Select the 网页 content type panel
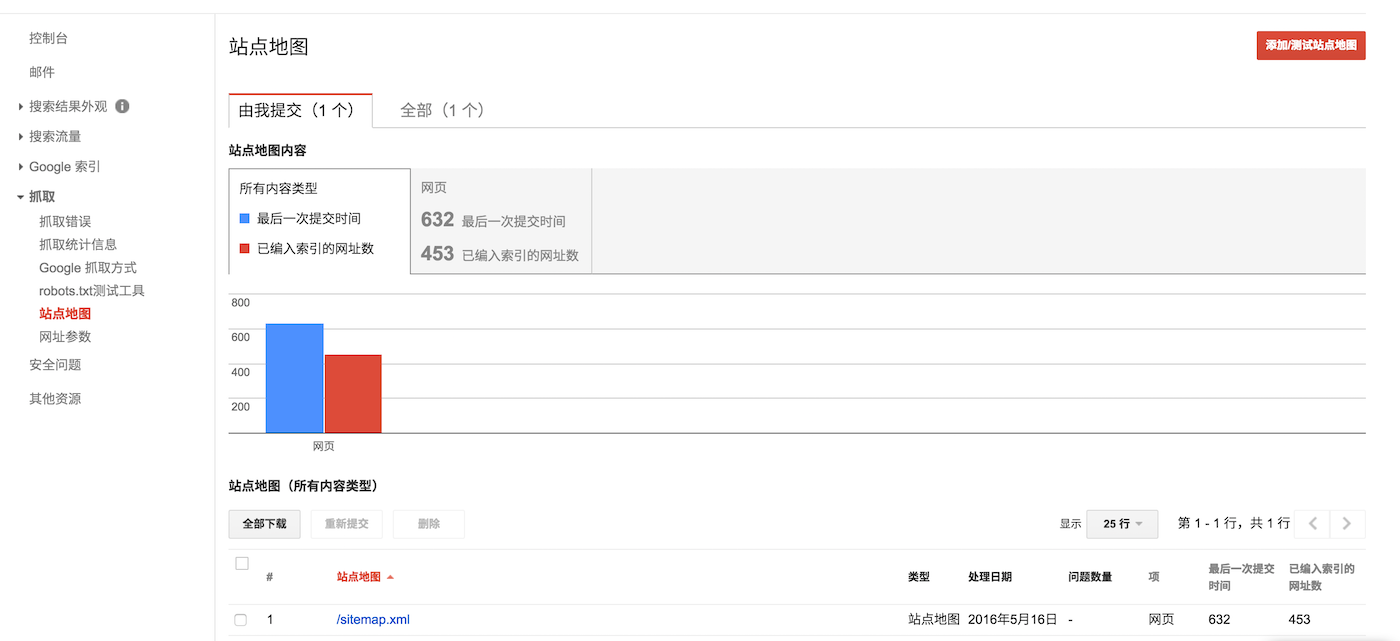Viewport: 1400px width, 641px height. coord(501,221)
